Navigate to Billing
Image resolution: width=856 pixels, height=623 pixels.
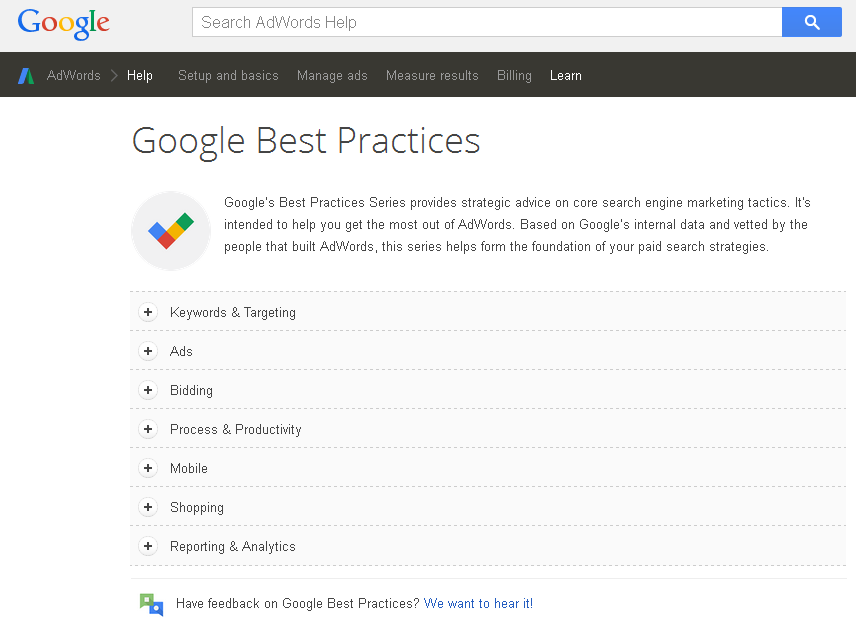tap(514, 75)
